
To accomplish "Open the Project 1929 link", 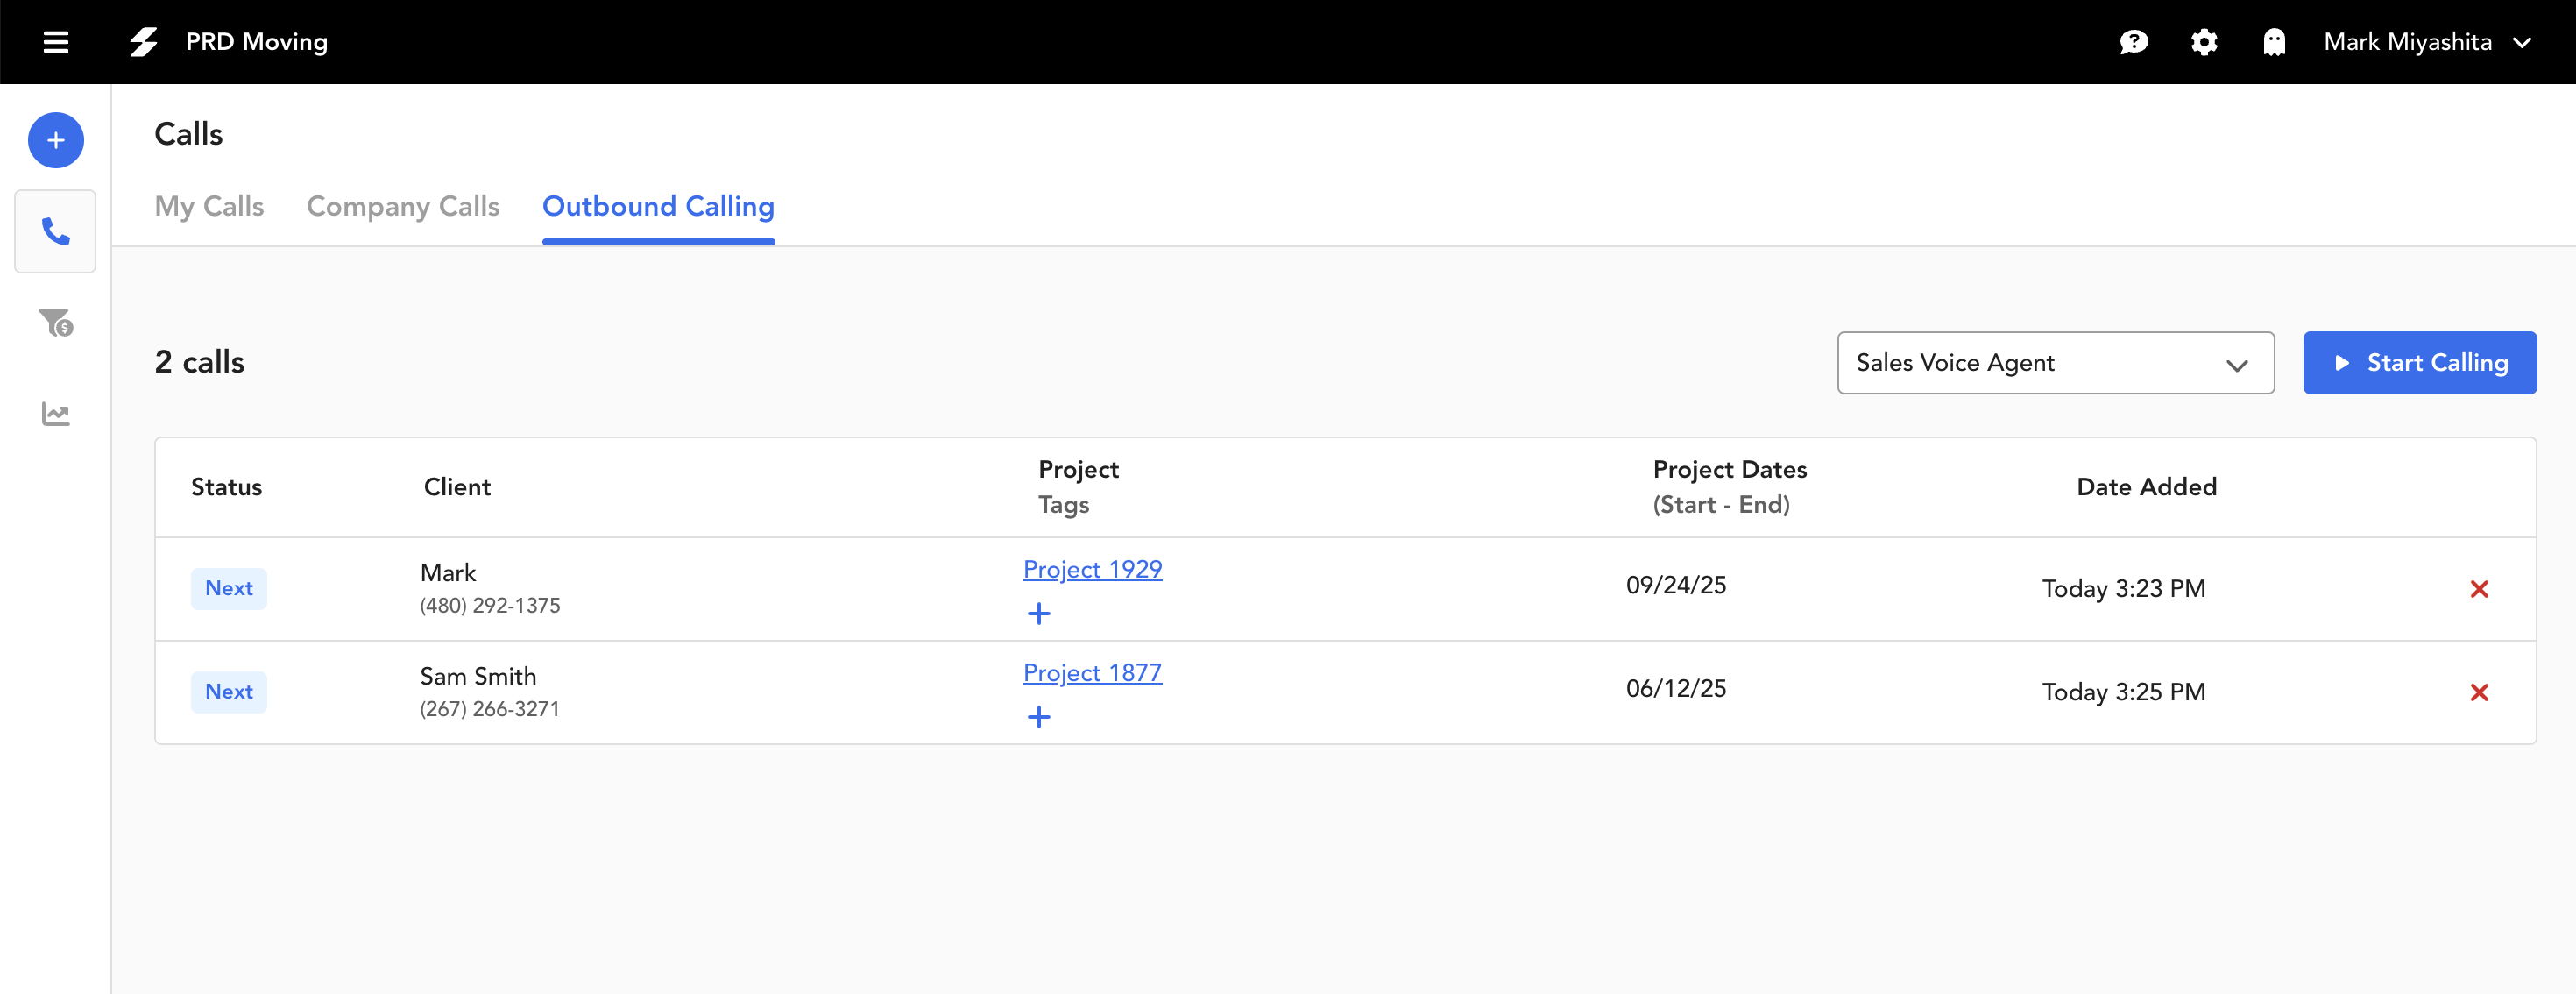I will tap(1092, 569).
